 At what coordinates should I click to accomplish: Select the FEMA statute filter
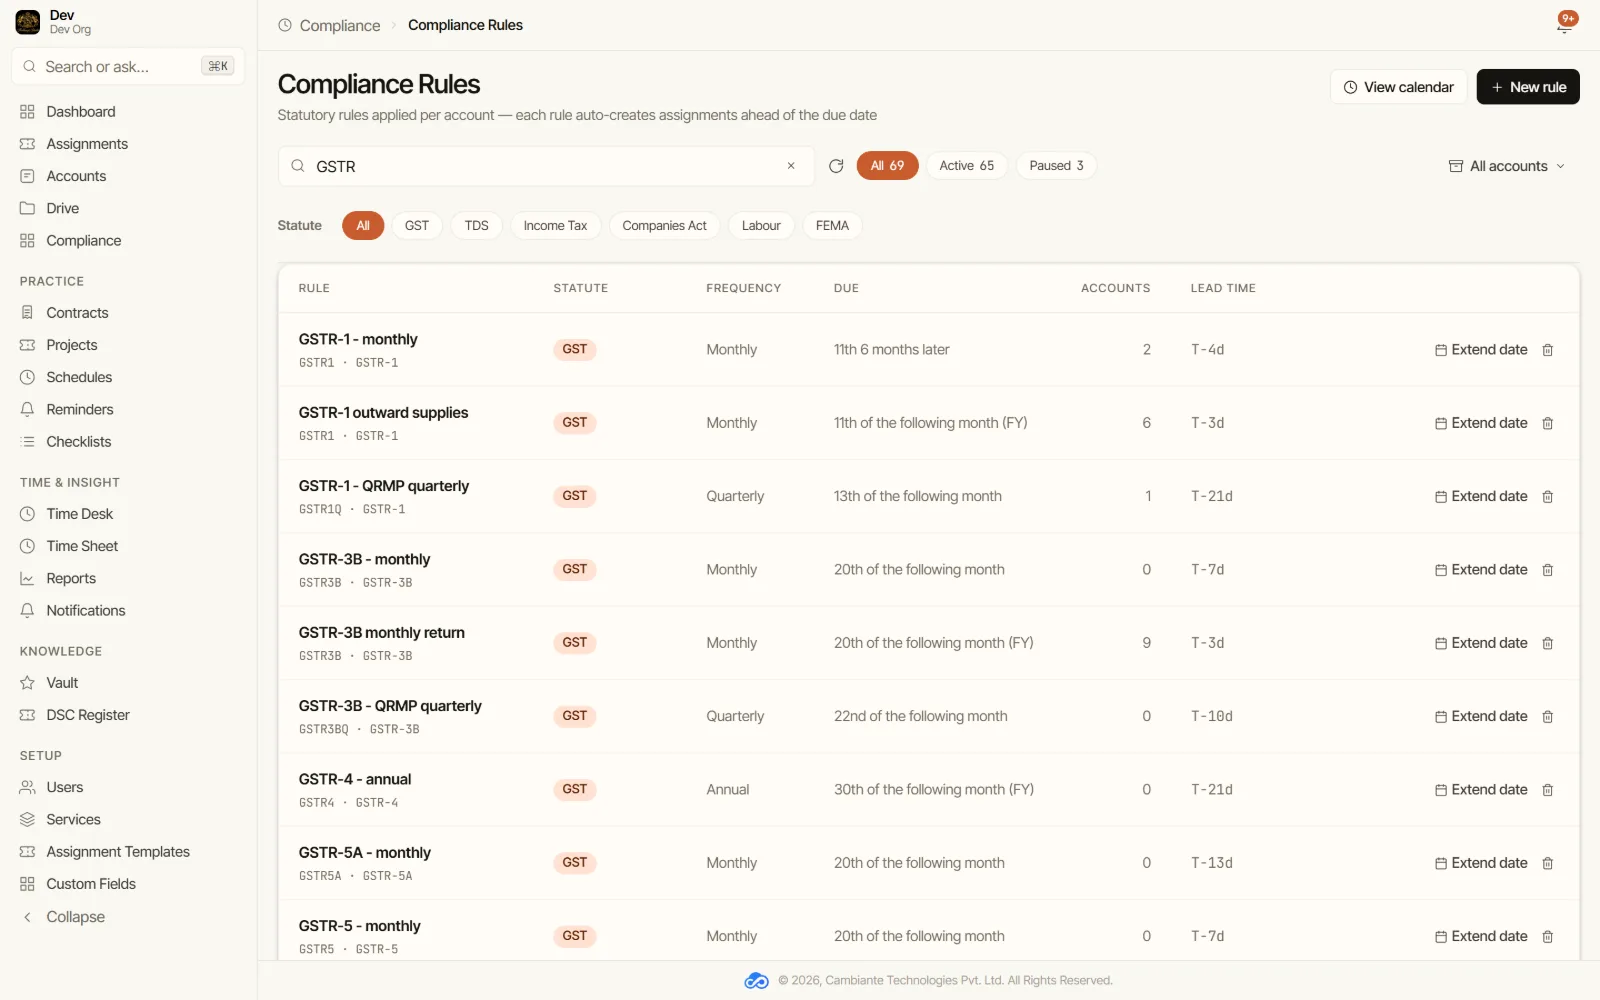click(832, 226)
